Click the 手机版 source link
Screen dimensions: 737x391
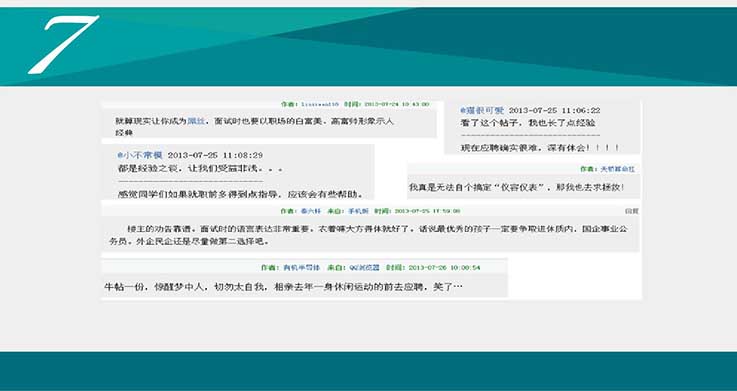tap(358, 211)
